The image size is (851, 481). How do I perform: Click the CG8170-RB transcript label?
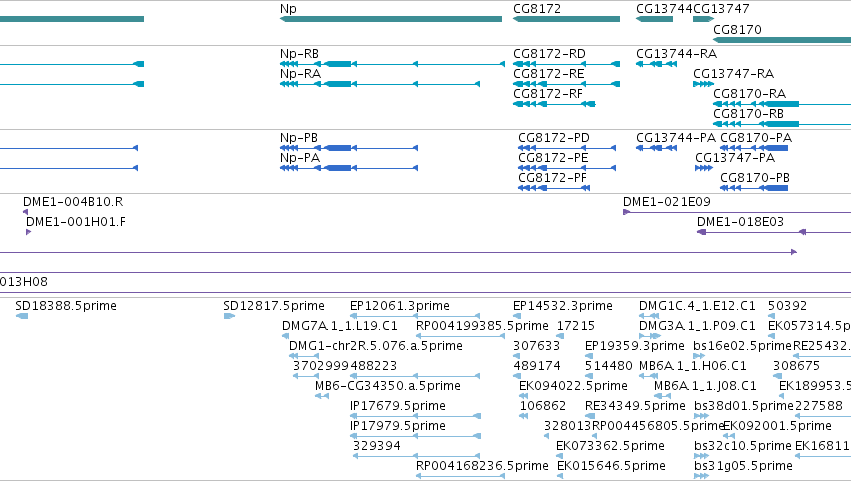(748, 114)
